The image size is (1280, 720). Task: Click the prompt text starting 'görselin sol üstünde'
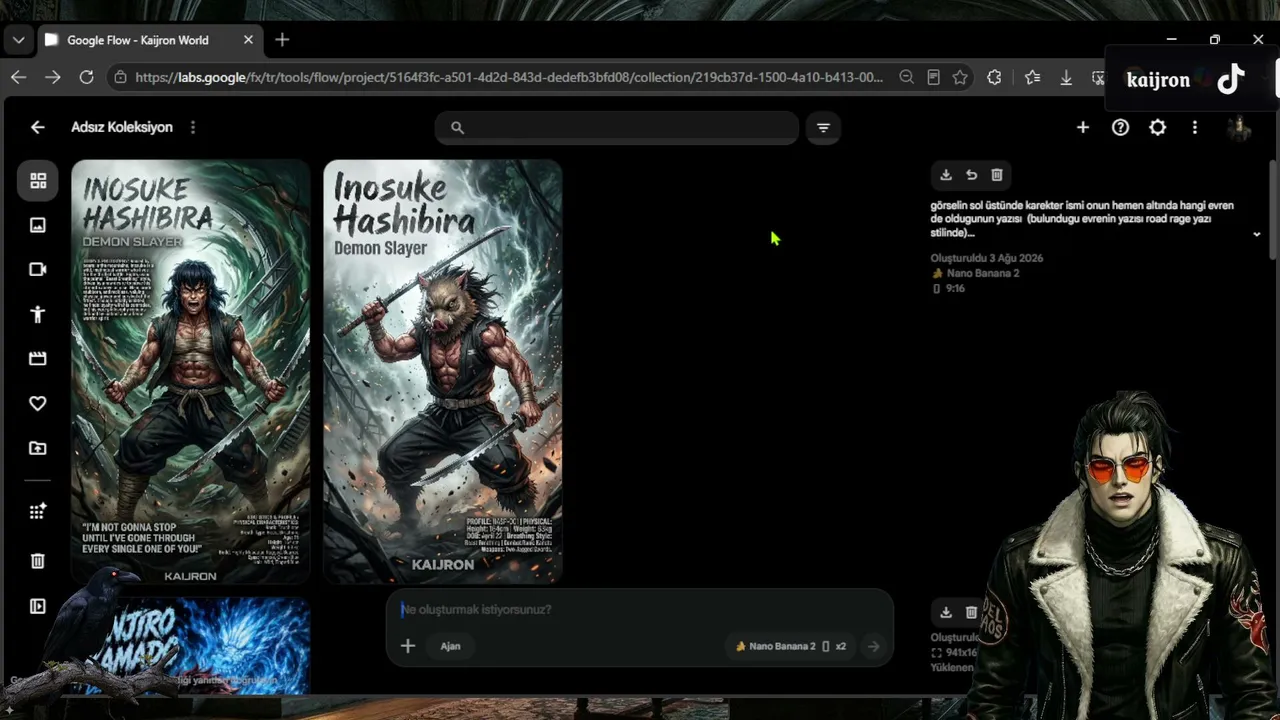tap(1082, 219)
